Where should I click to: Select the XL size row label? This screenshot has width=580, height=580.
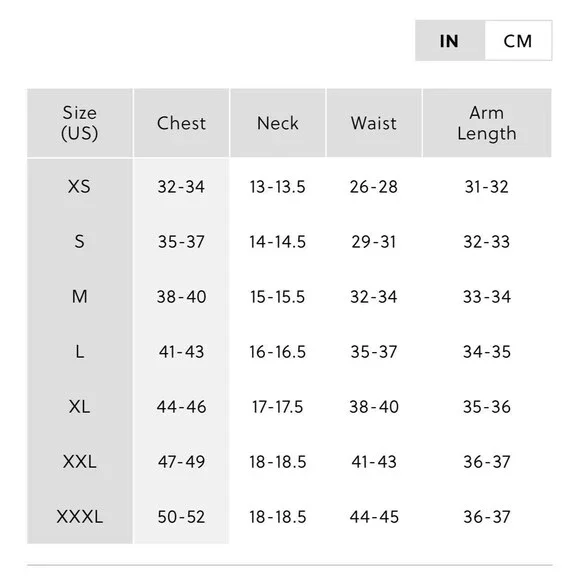pyautogui.click(x=79, y=407)
